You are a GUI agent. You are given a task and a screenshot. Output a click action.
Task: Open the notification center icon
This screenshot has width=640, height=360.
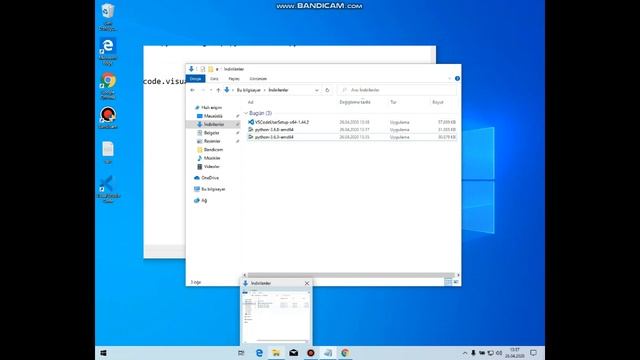click(x=533, y=353)
